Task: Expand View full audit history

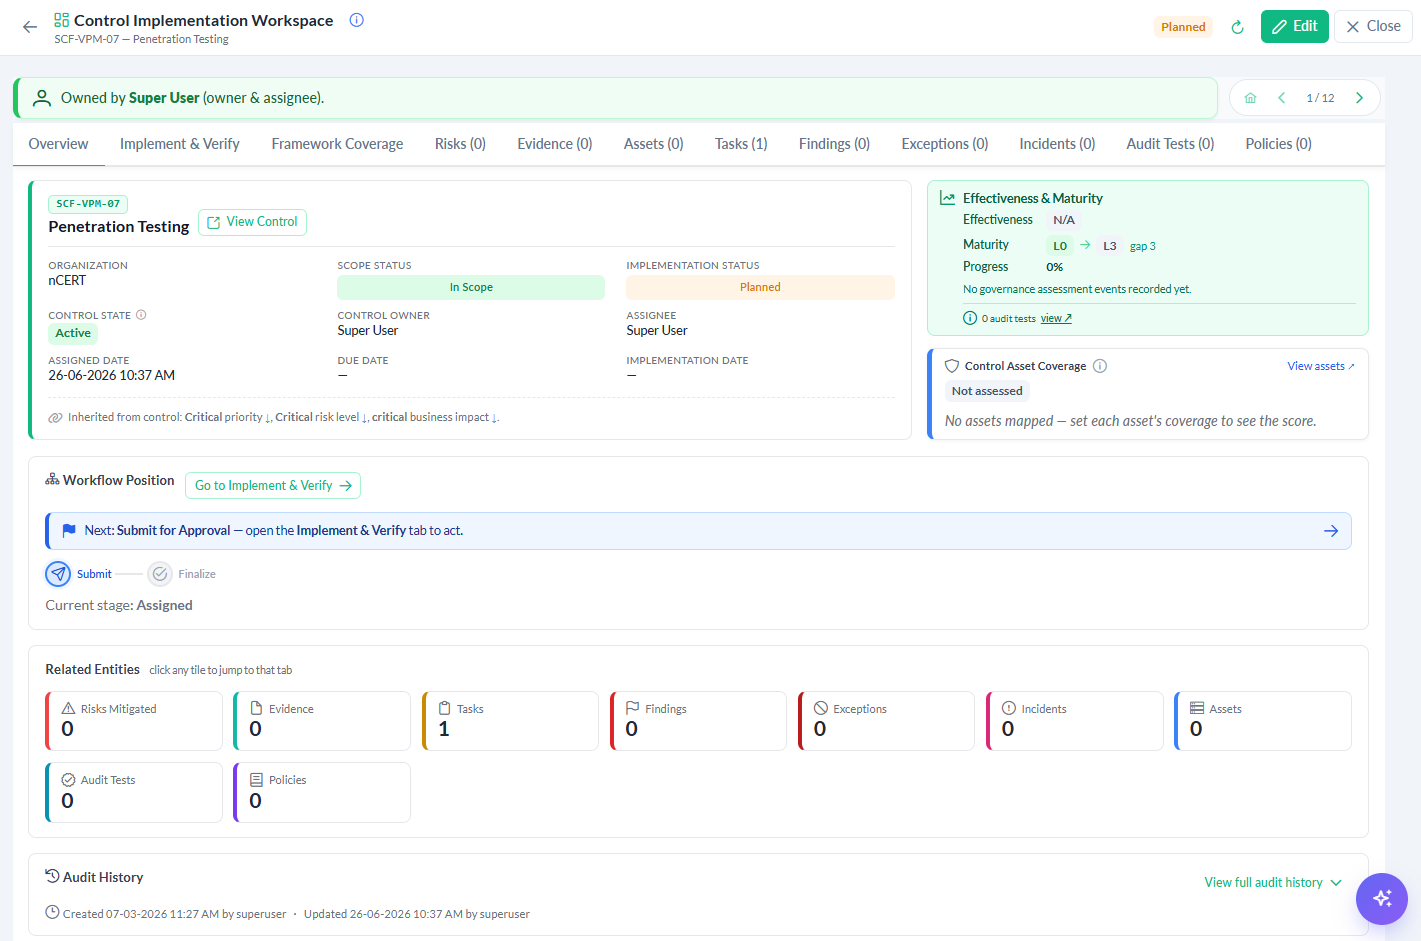Action: [x=1273, y=883]
